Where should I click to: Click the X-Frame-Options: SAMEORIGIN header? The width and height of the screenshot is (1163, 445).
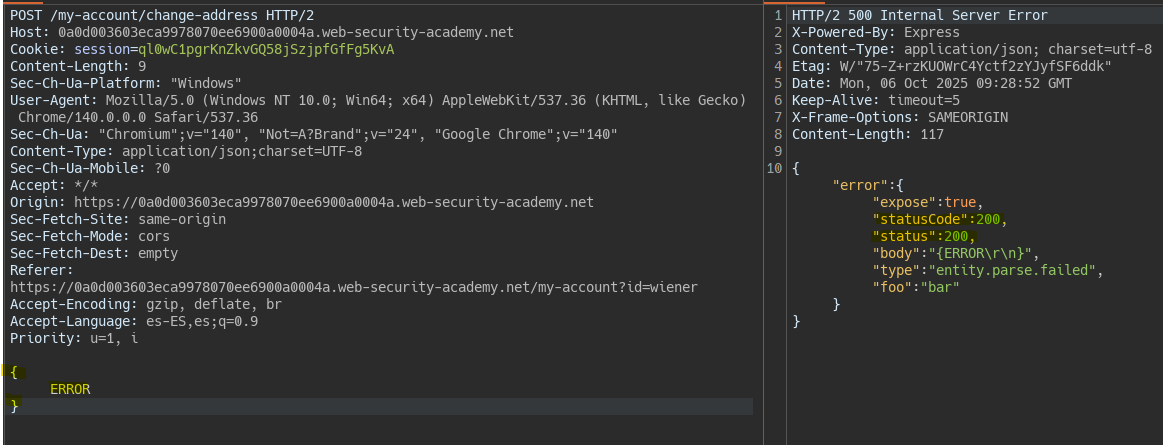pos(899,117)
